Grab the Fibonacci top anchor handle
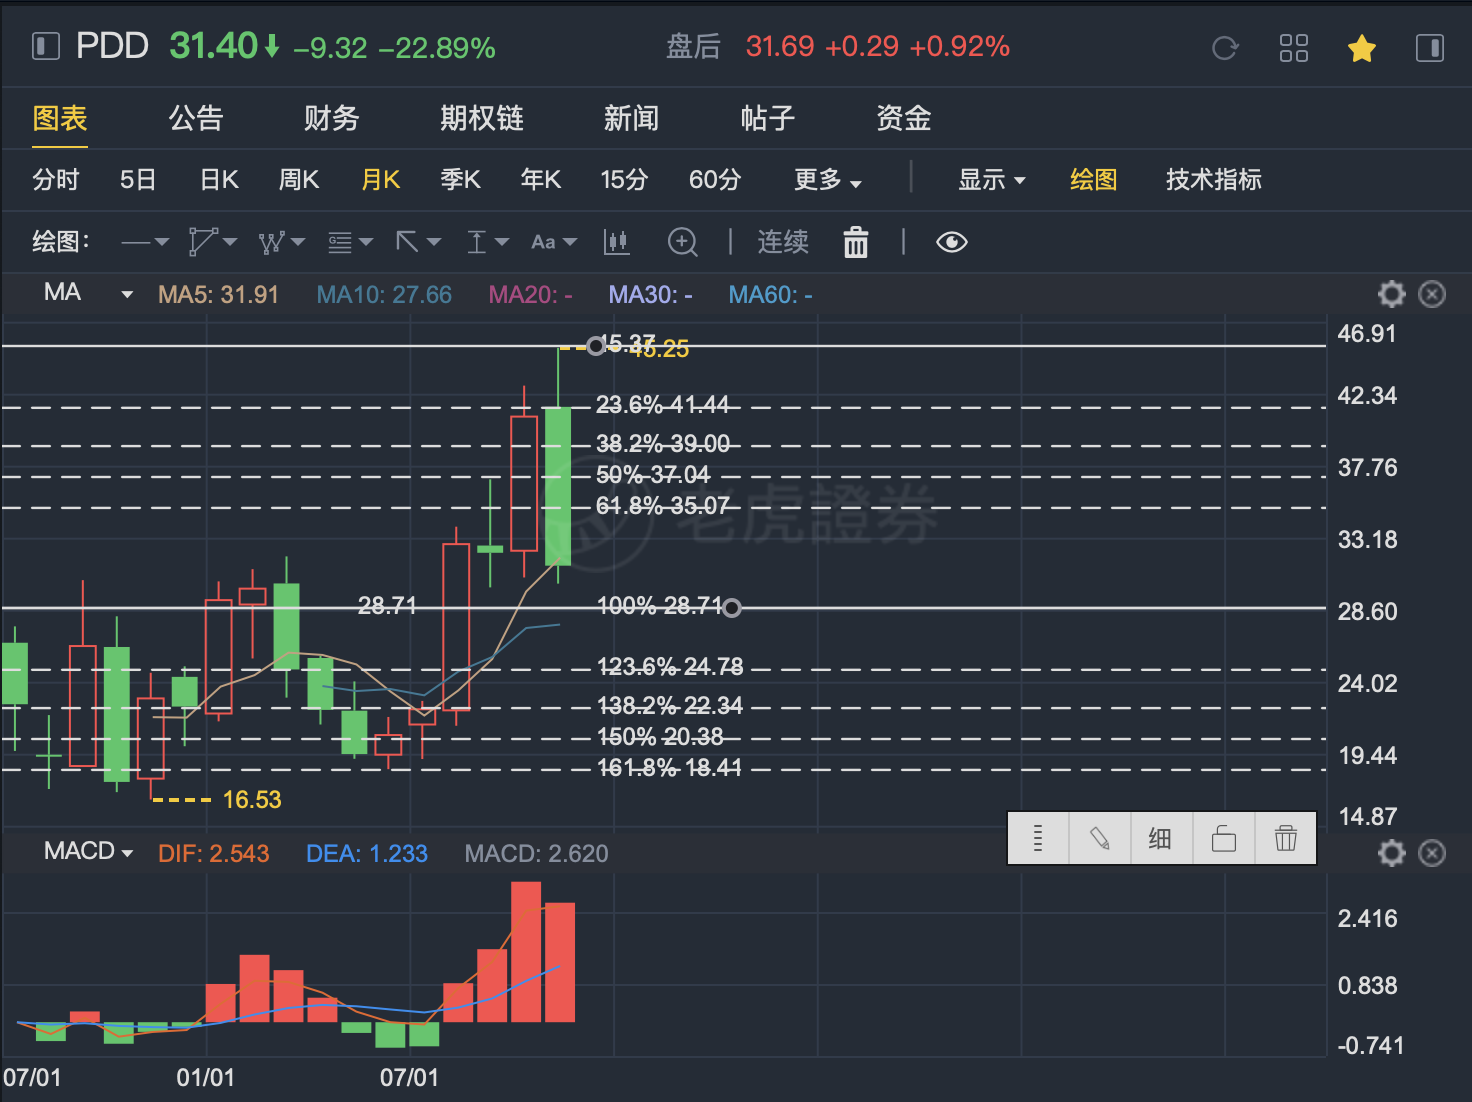The image size is (1472, 1102). click(x=596, y=346)
